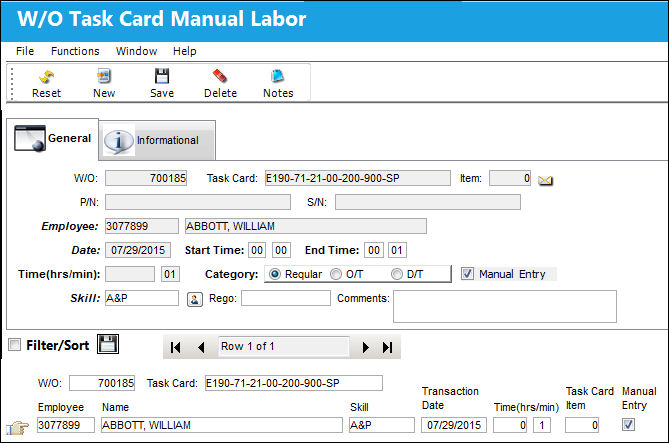Screen dimensions: 669x443
Task: Click the Time minutes field showing 01
Action: pos(170,274)
